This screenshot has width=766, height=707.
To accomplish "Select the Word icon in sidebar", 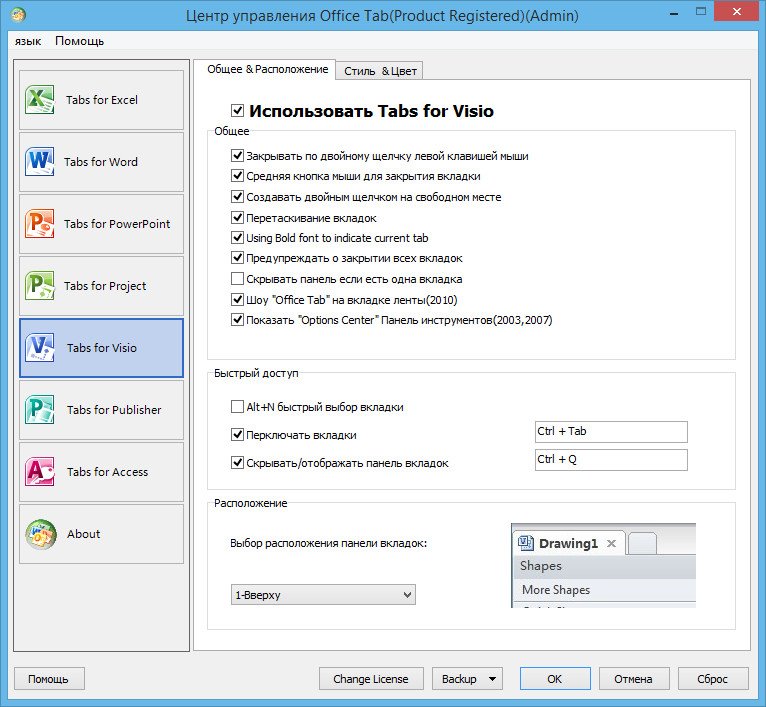I will [x=40, y=161].
